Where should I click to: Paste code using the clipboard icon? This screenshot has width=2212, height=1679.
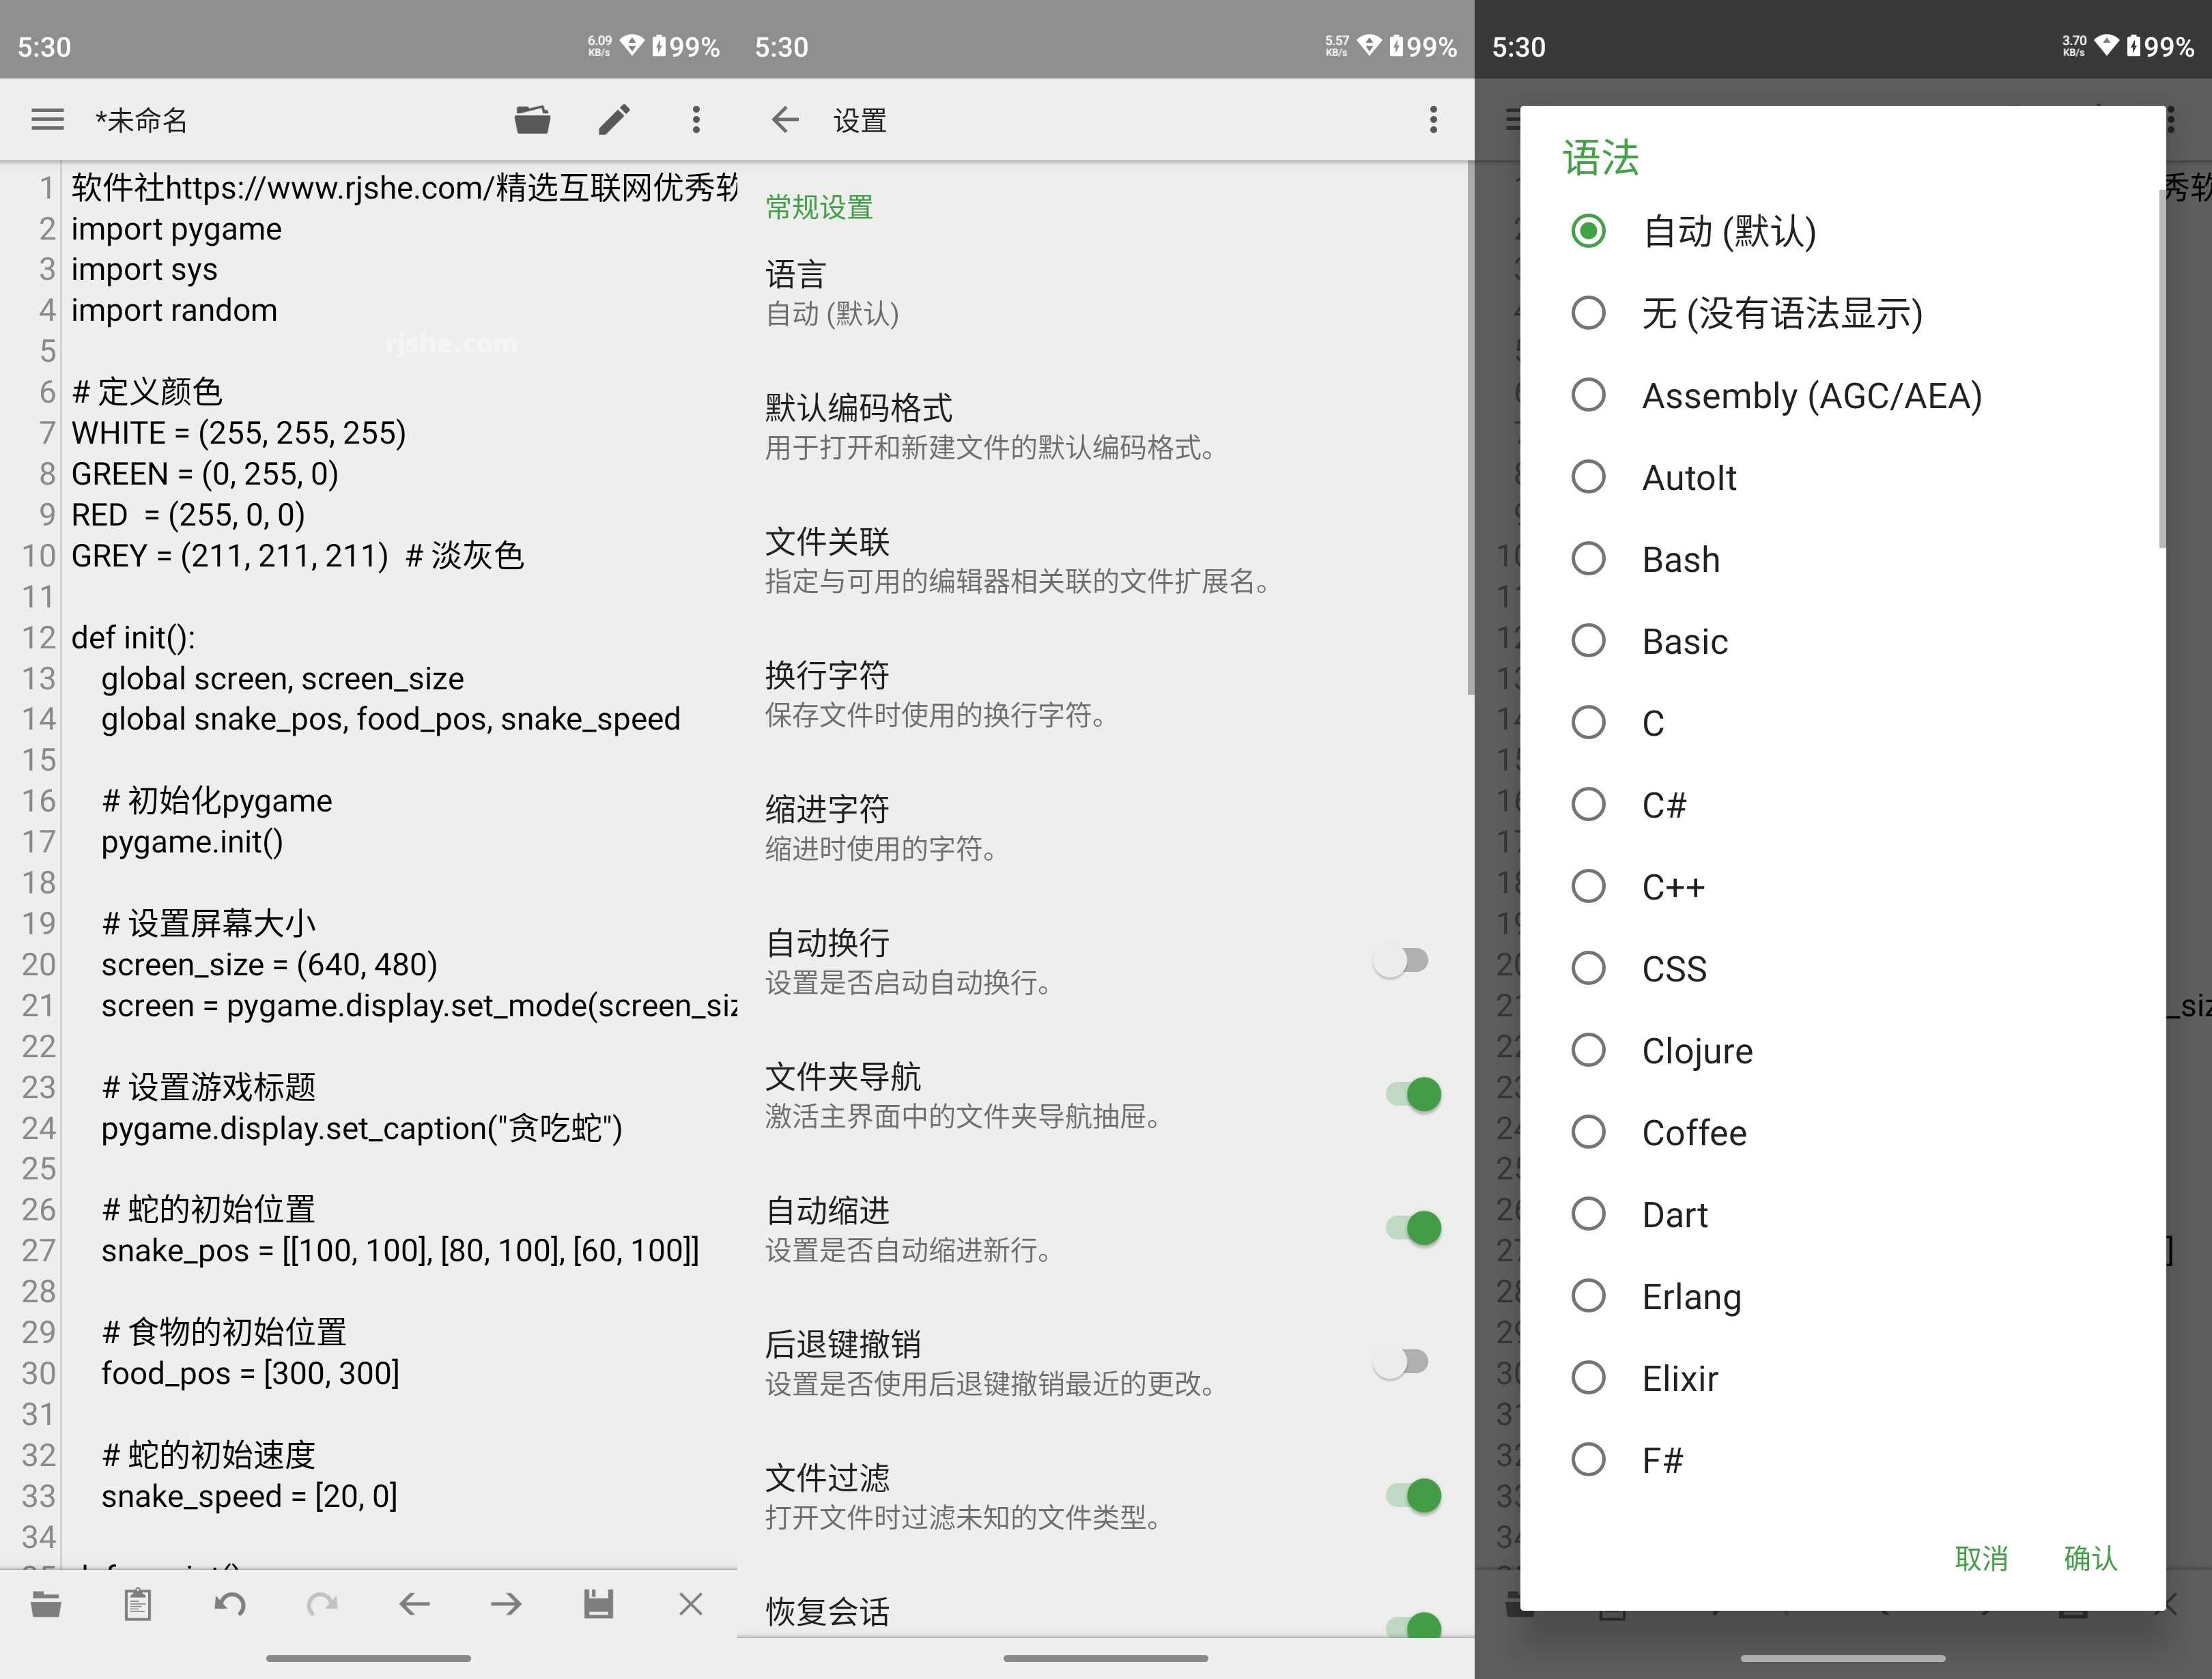click(138, 1604)
